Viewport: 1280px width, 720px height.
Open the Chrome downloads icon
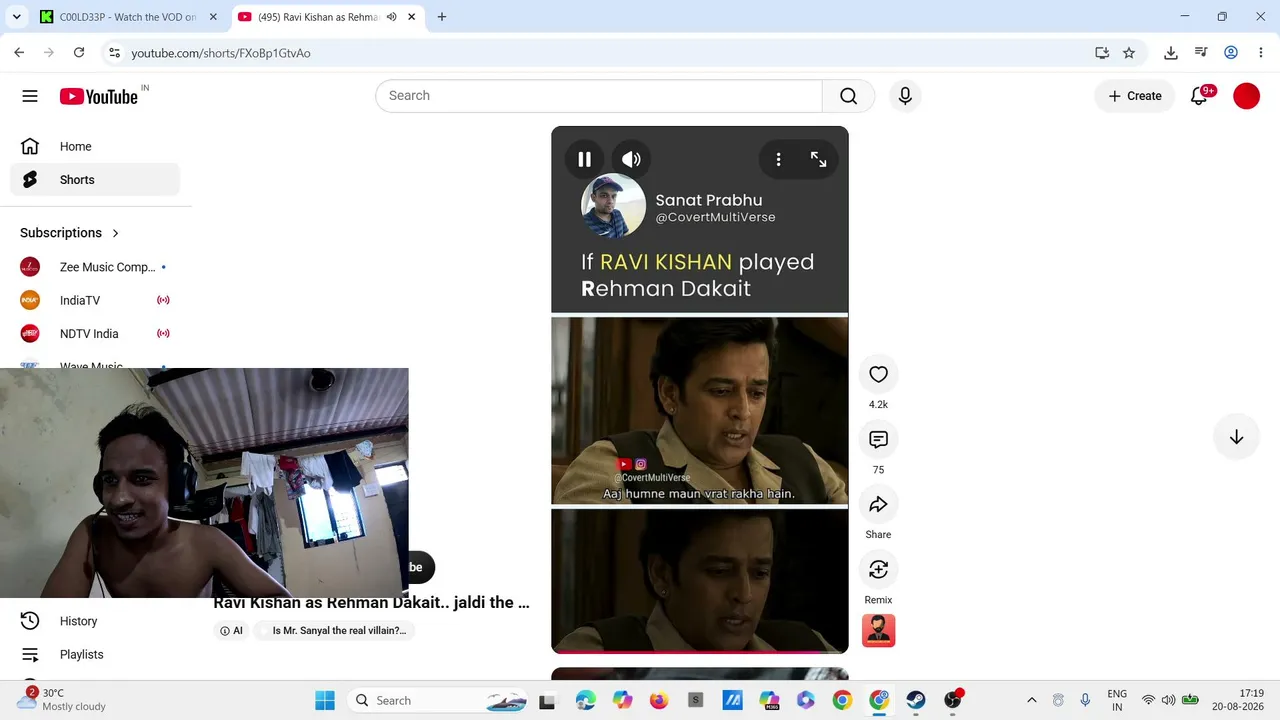1171,53
